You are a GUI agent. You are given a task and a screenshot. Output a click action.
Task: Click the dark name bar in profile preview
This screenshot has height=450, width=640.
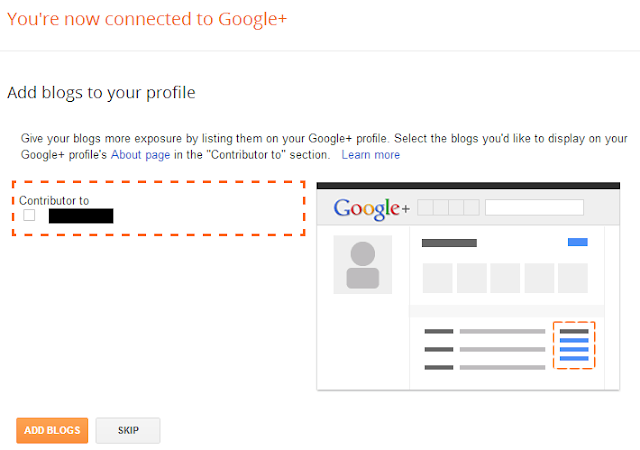coord(449,243)
